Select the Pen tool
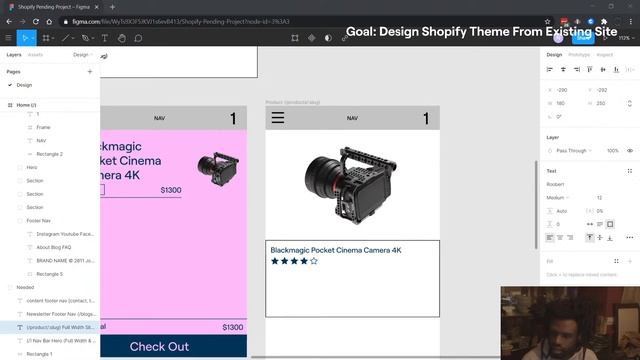Screen dimensions: 640x360 coord(85,38)
